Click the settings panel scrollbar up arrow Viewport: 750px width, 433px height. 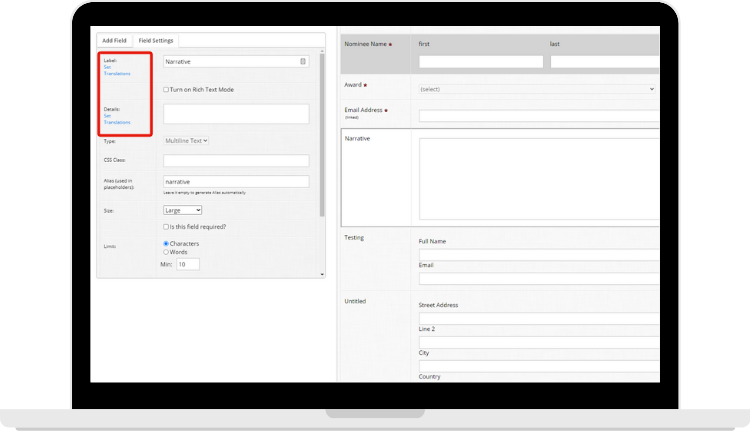click(x=322, y=51)
